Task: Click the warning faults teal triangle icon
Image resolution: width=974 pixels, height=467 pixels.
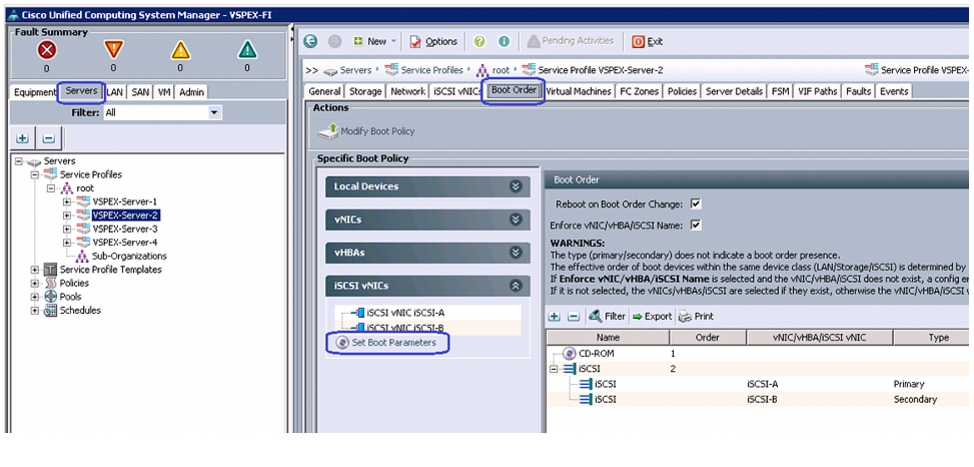Action: (x=247, y=50)
